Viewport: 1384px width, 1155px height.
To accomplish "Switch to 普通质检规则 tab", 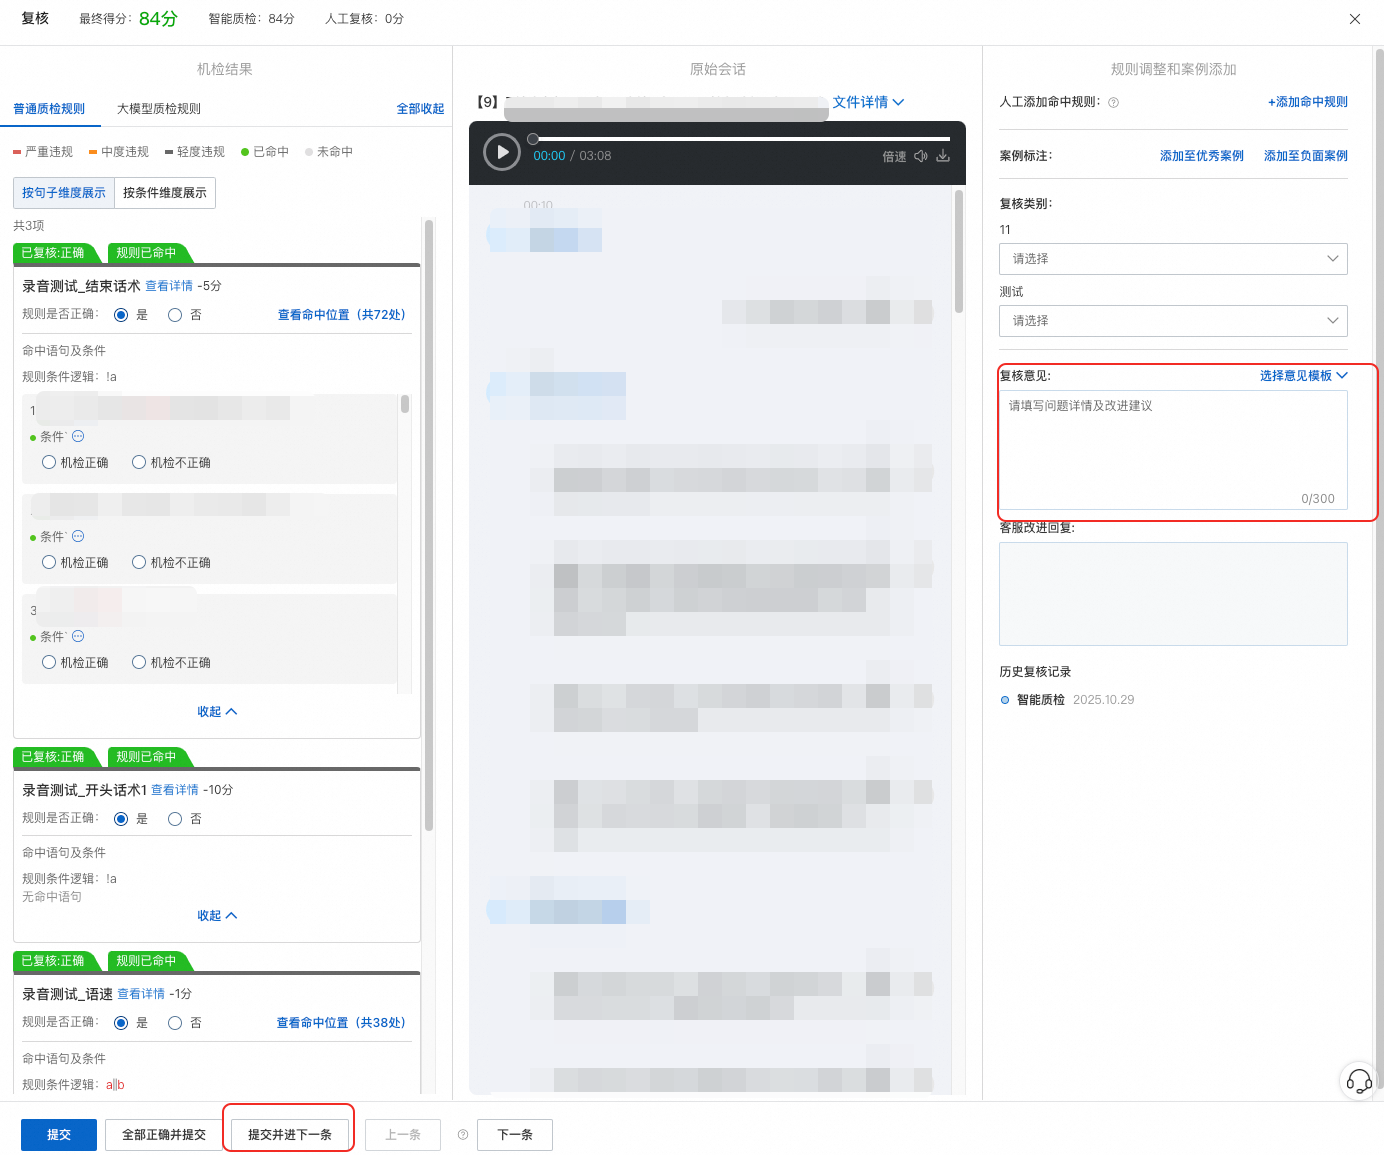I will (x=49, y=109).
